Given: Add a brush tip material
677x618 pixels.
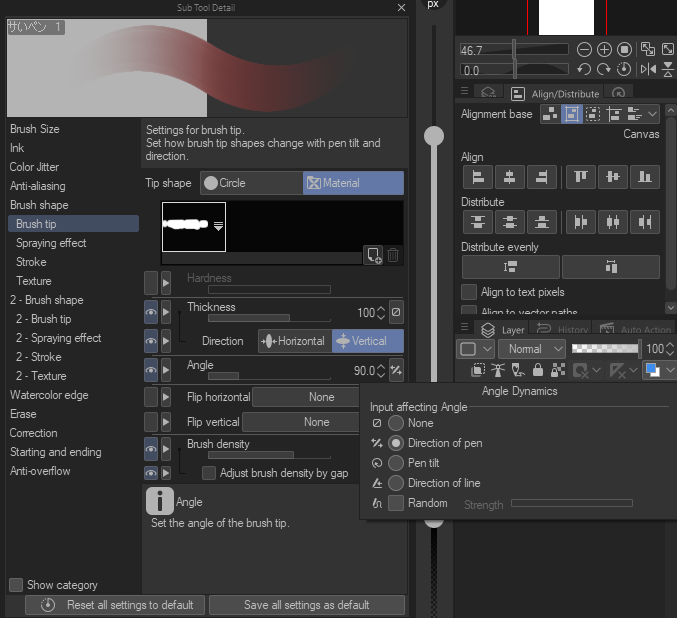Looking at the screenshot, I should [374, 255].
